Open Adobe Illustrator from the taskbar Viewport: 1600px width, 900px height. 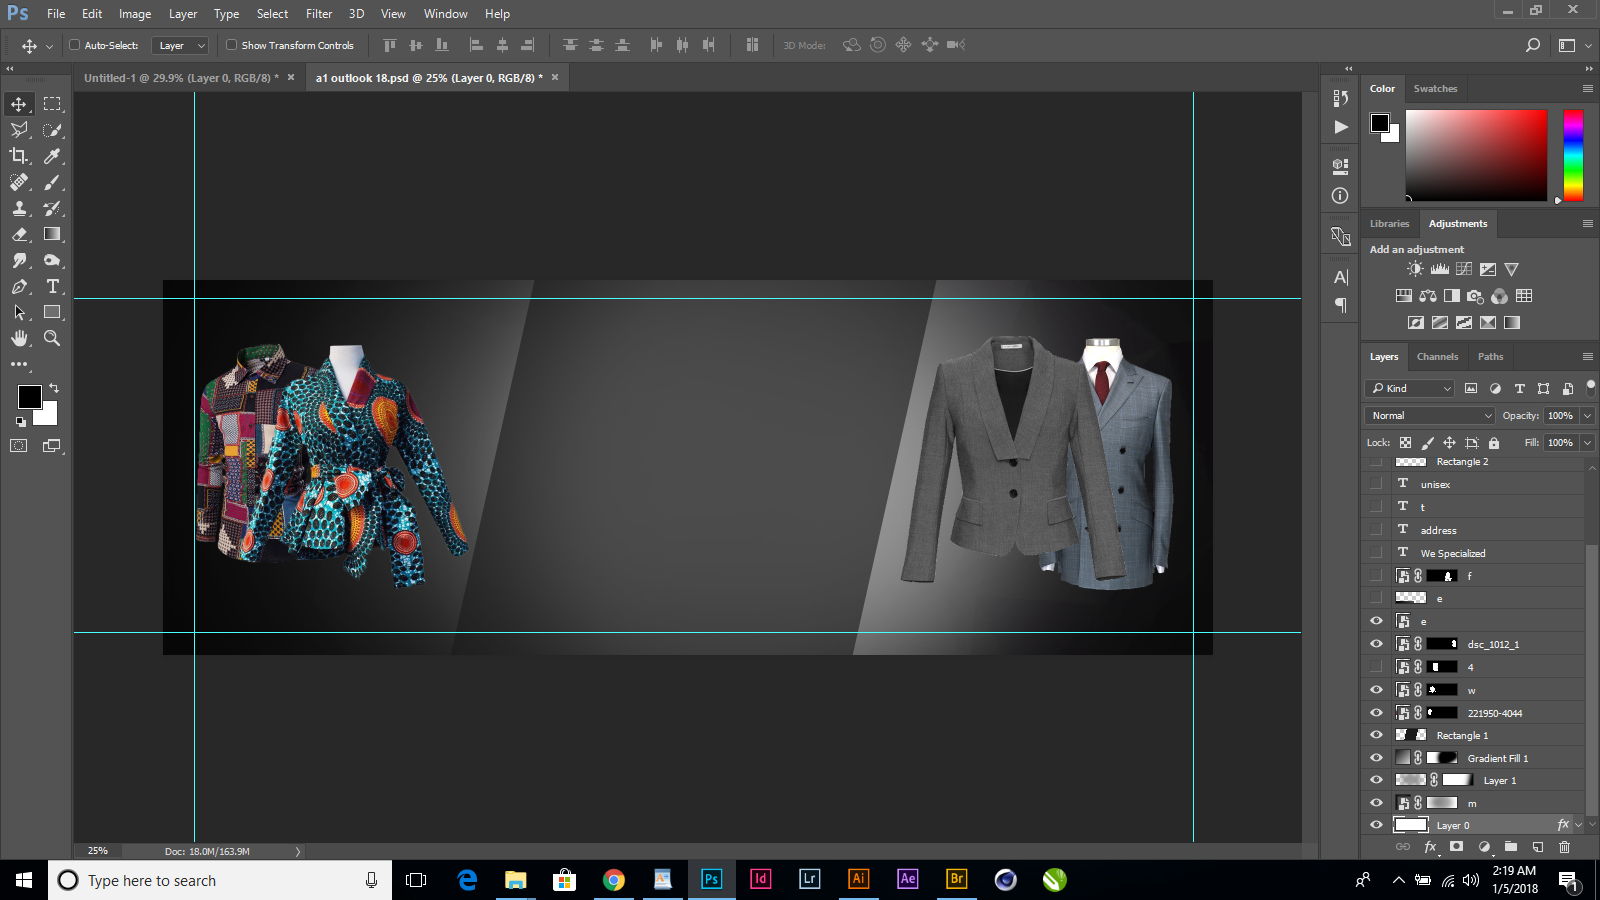coord(858,879)
